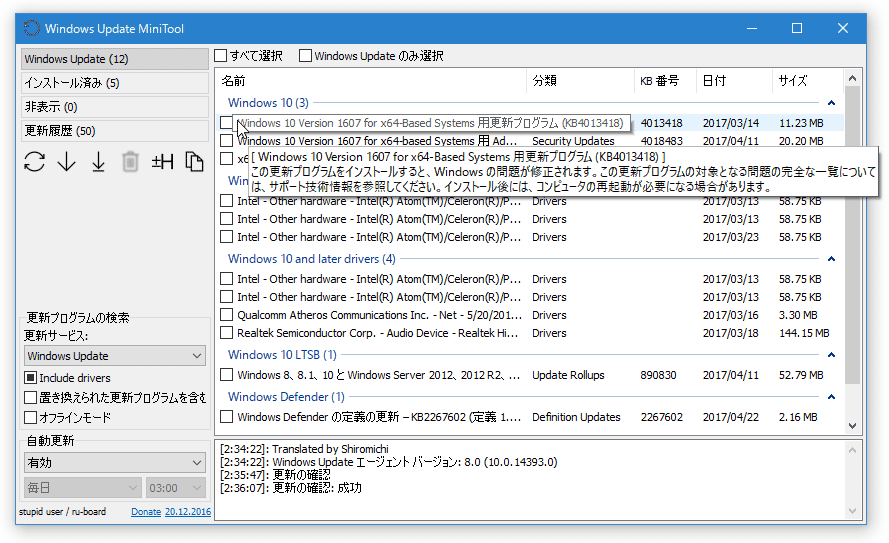This screenshot has width=889, height=543.
Task: Click log panel scrollbar down arrow
Action: pos(852,511)
